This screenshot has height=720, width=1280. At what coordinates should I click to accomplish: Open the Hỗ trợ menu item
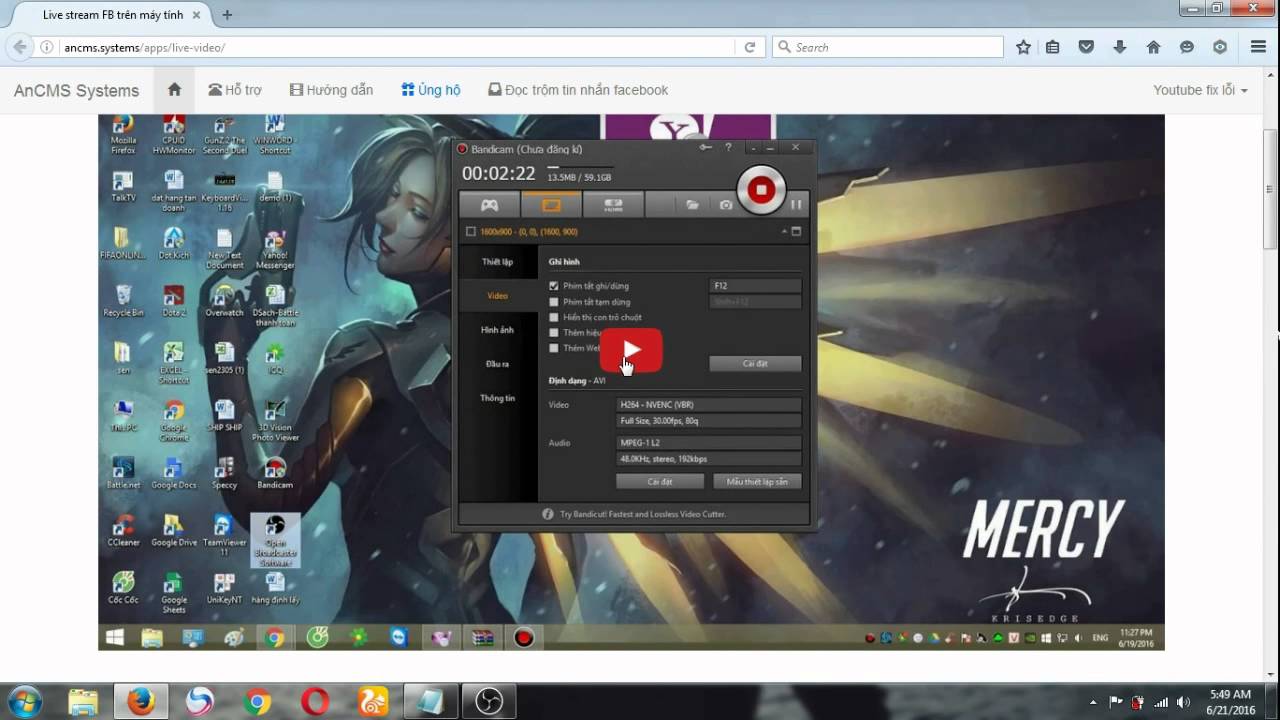click(234, 90)
